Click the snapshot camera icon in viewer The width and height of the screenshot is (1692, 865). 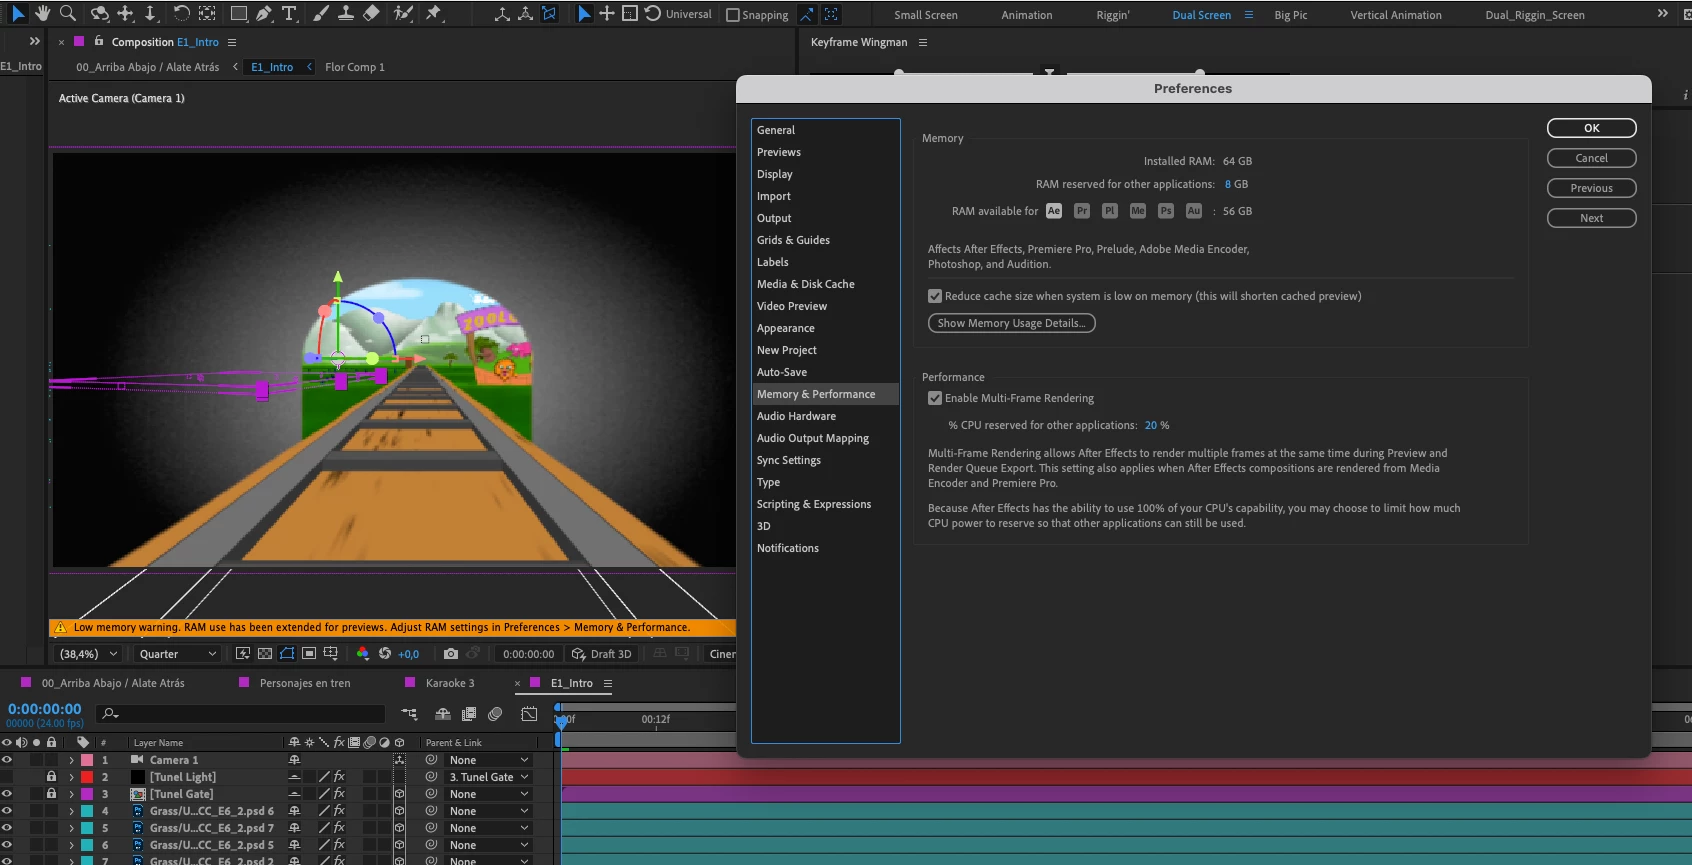pyautogui.click(x=451, y=654)
